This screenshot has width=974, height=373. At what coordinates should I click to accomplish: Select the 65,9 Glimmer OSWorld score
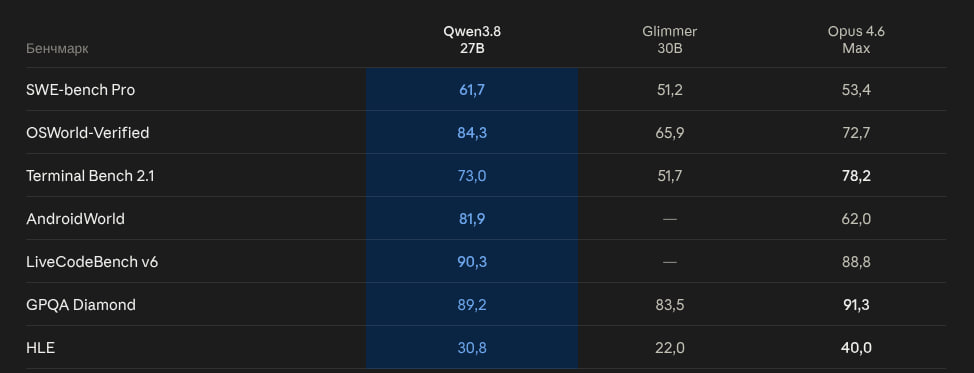coord(670,132)
